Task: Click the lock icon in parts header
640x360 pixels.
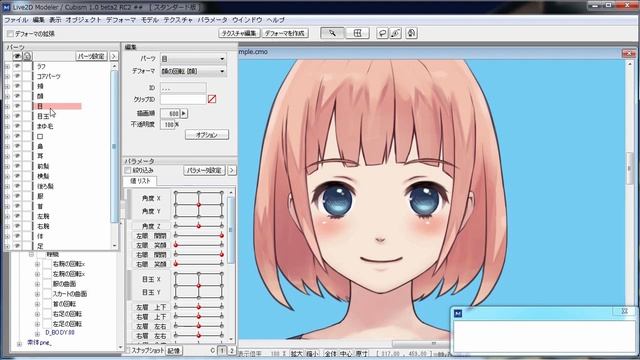Action: coord(27,56)
